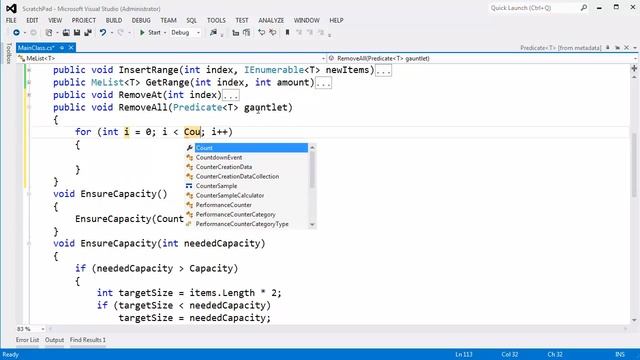Click the Quick Launch magnifier icon
The image size is (640, 360).
click(x=584, y=8)
